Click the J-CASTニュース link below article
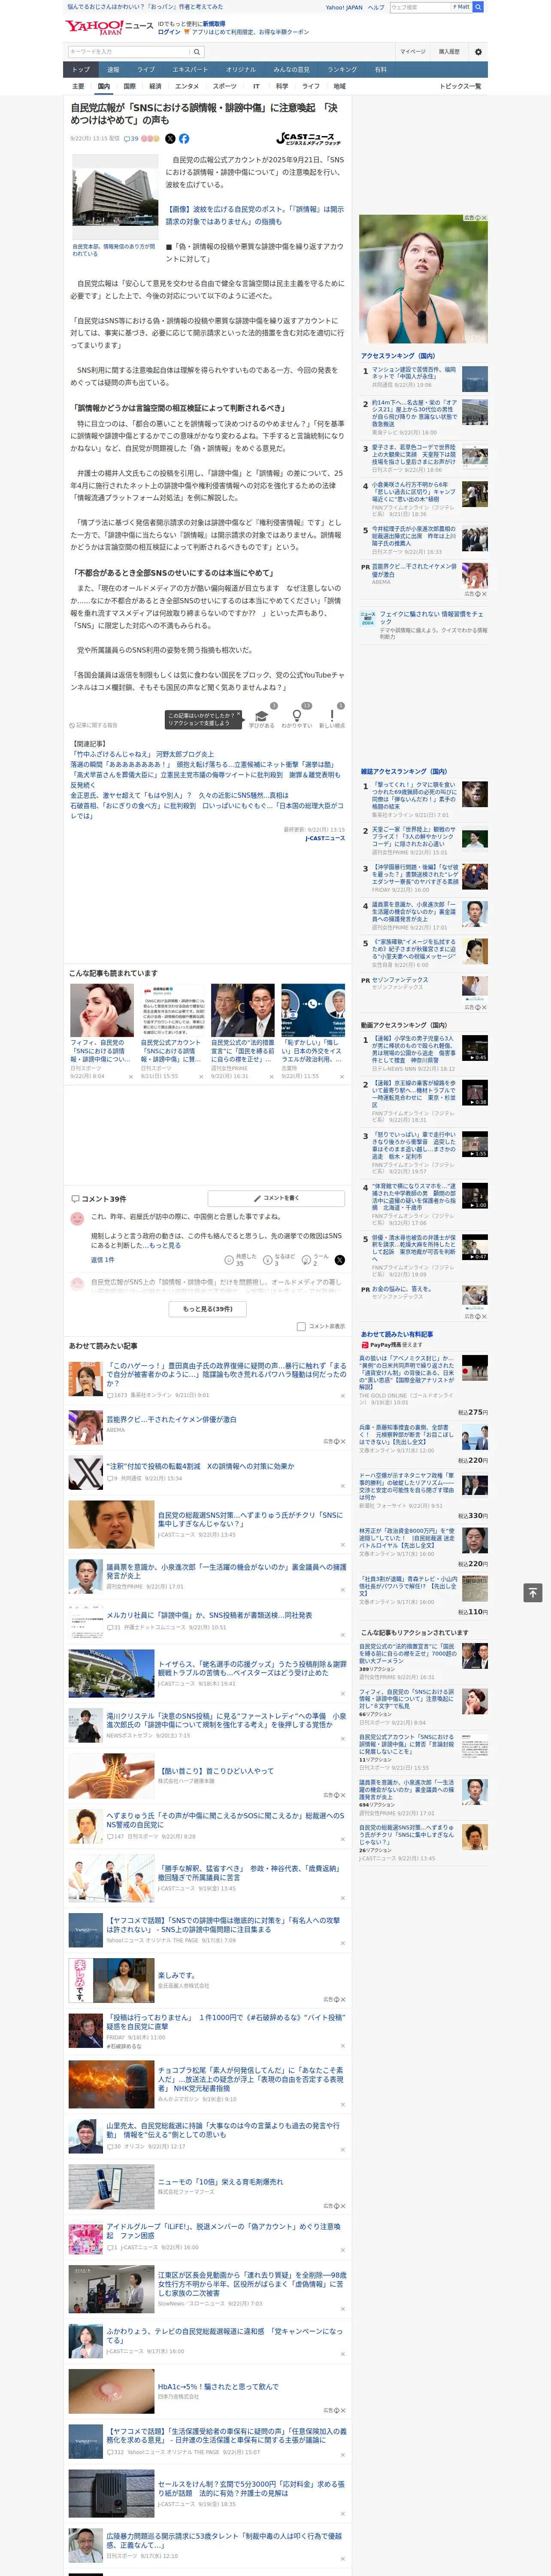 tap(325, 838)
